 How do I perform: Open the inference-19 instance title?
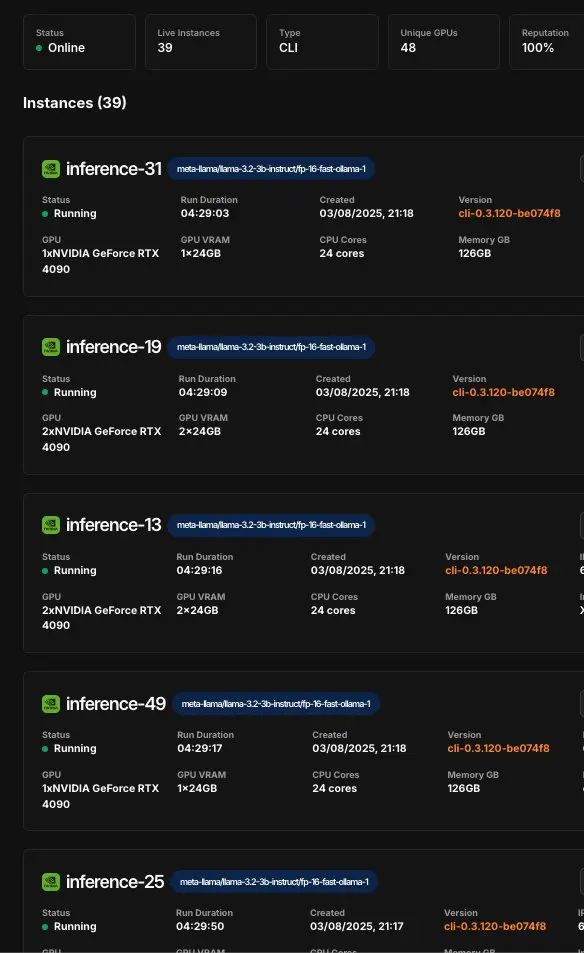click(114, 347)
